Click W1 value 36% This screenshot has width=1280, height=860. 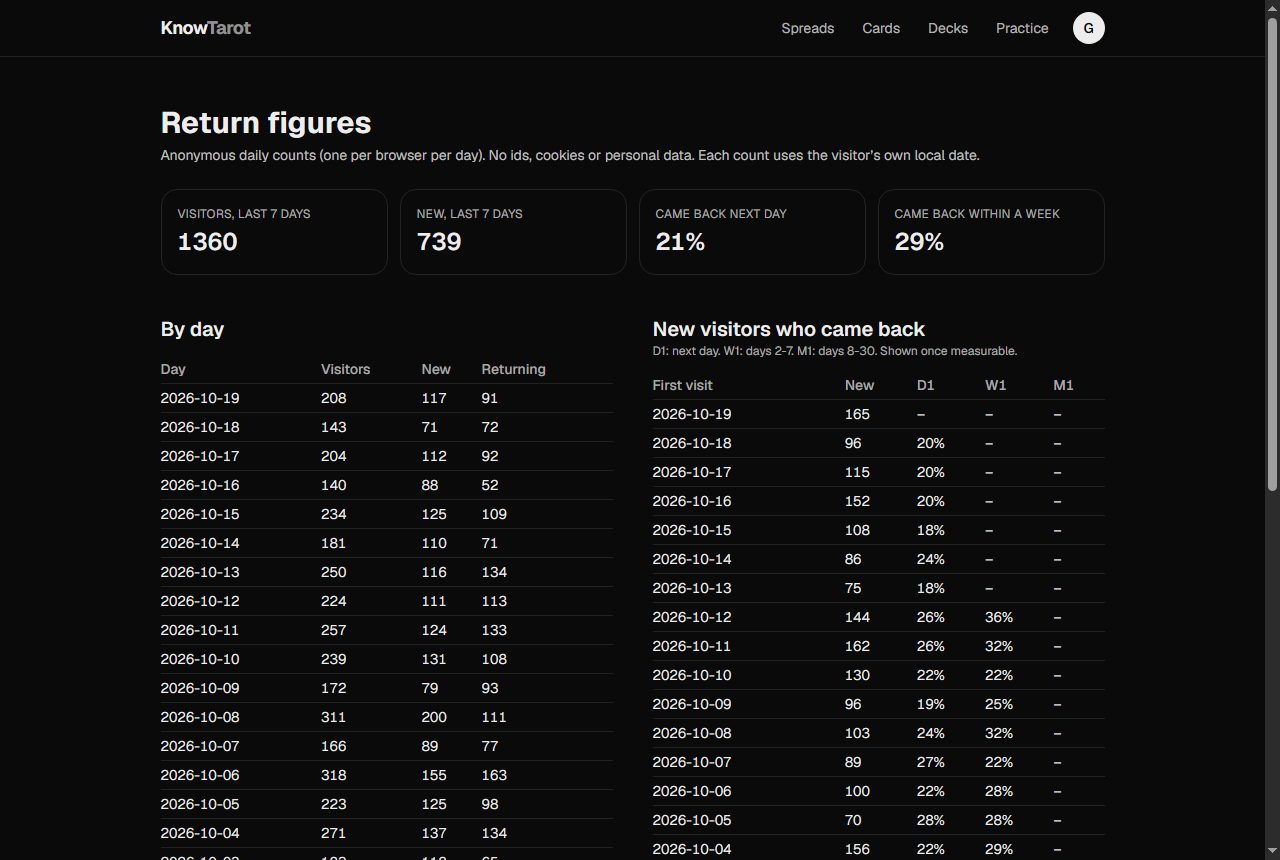click(x=999, y=617)
